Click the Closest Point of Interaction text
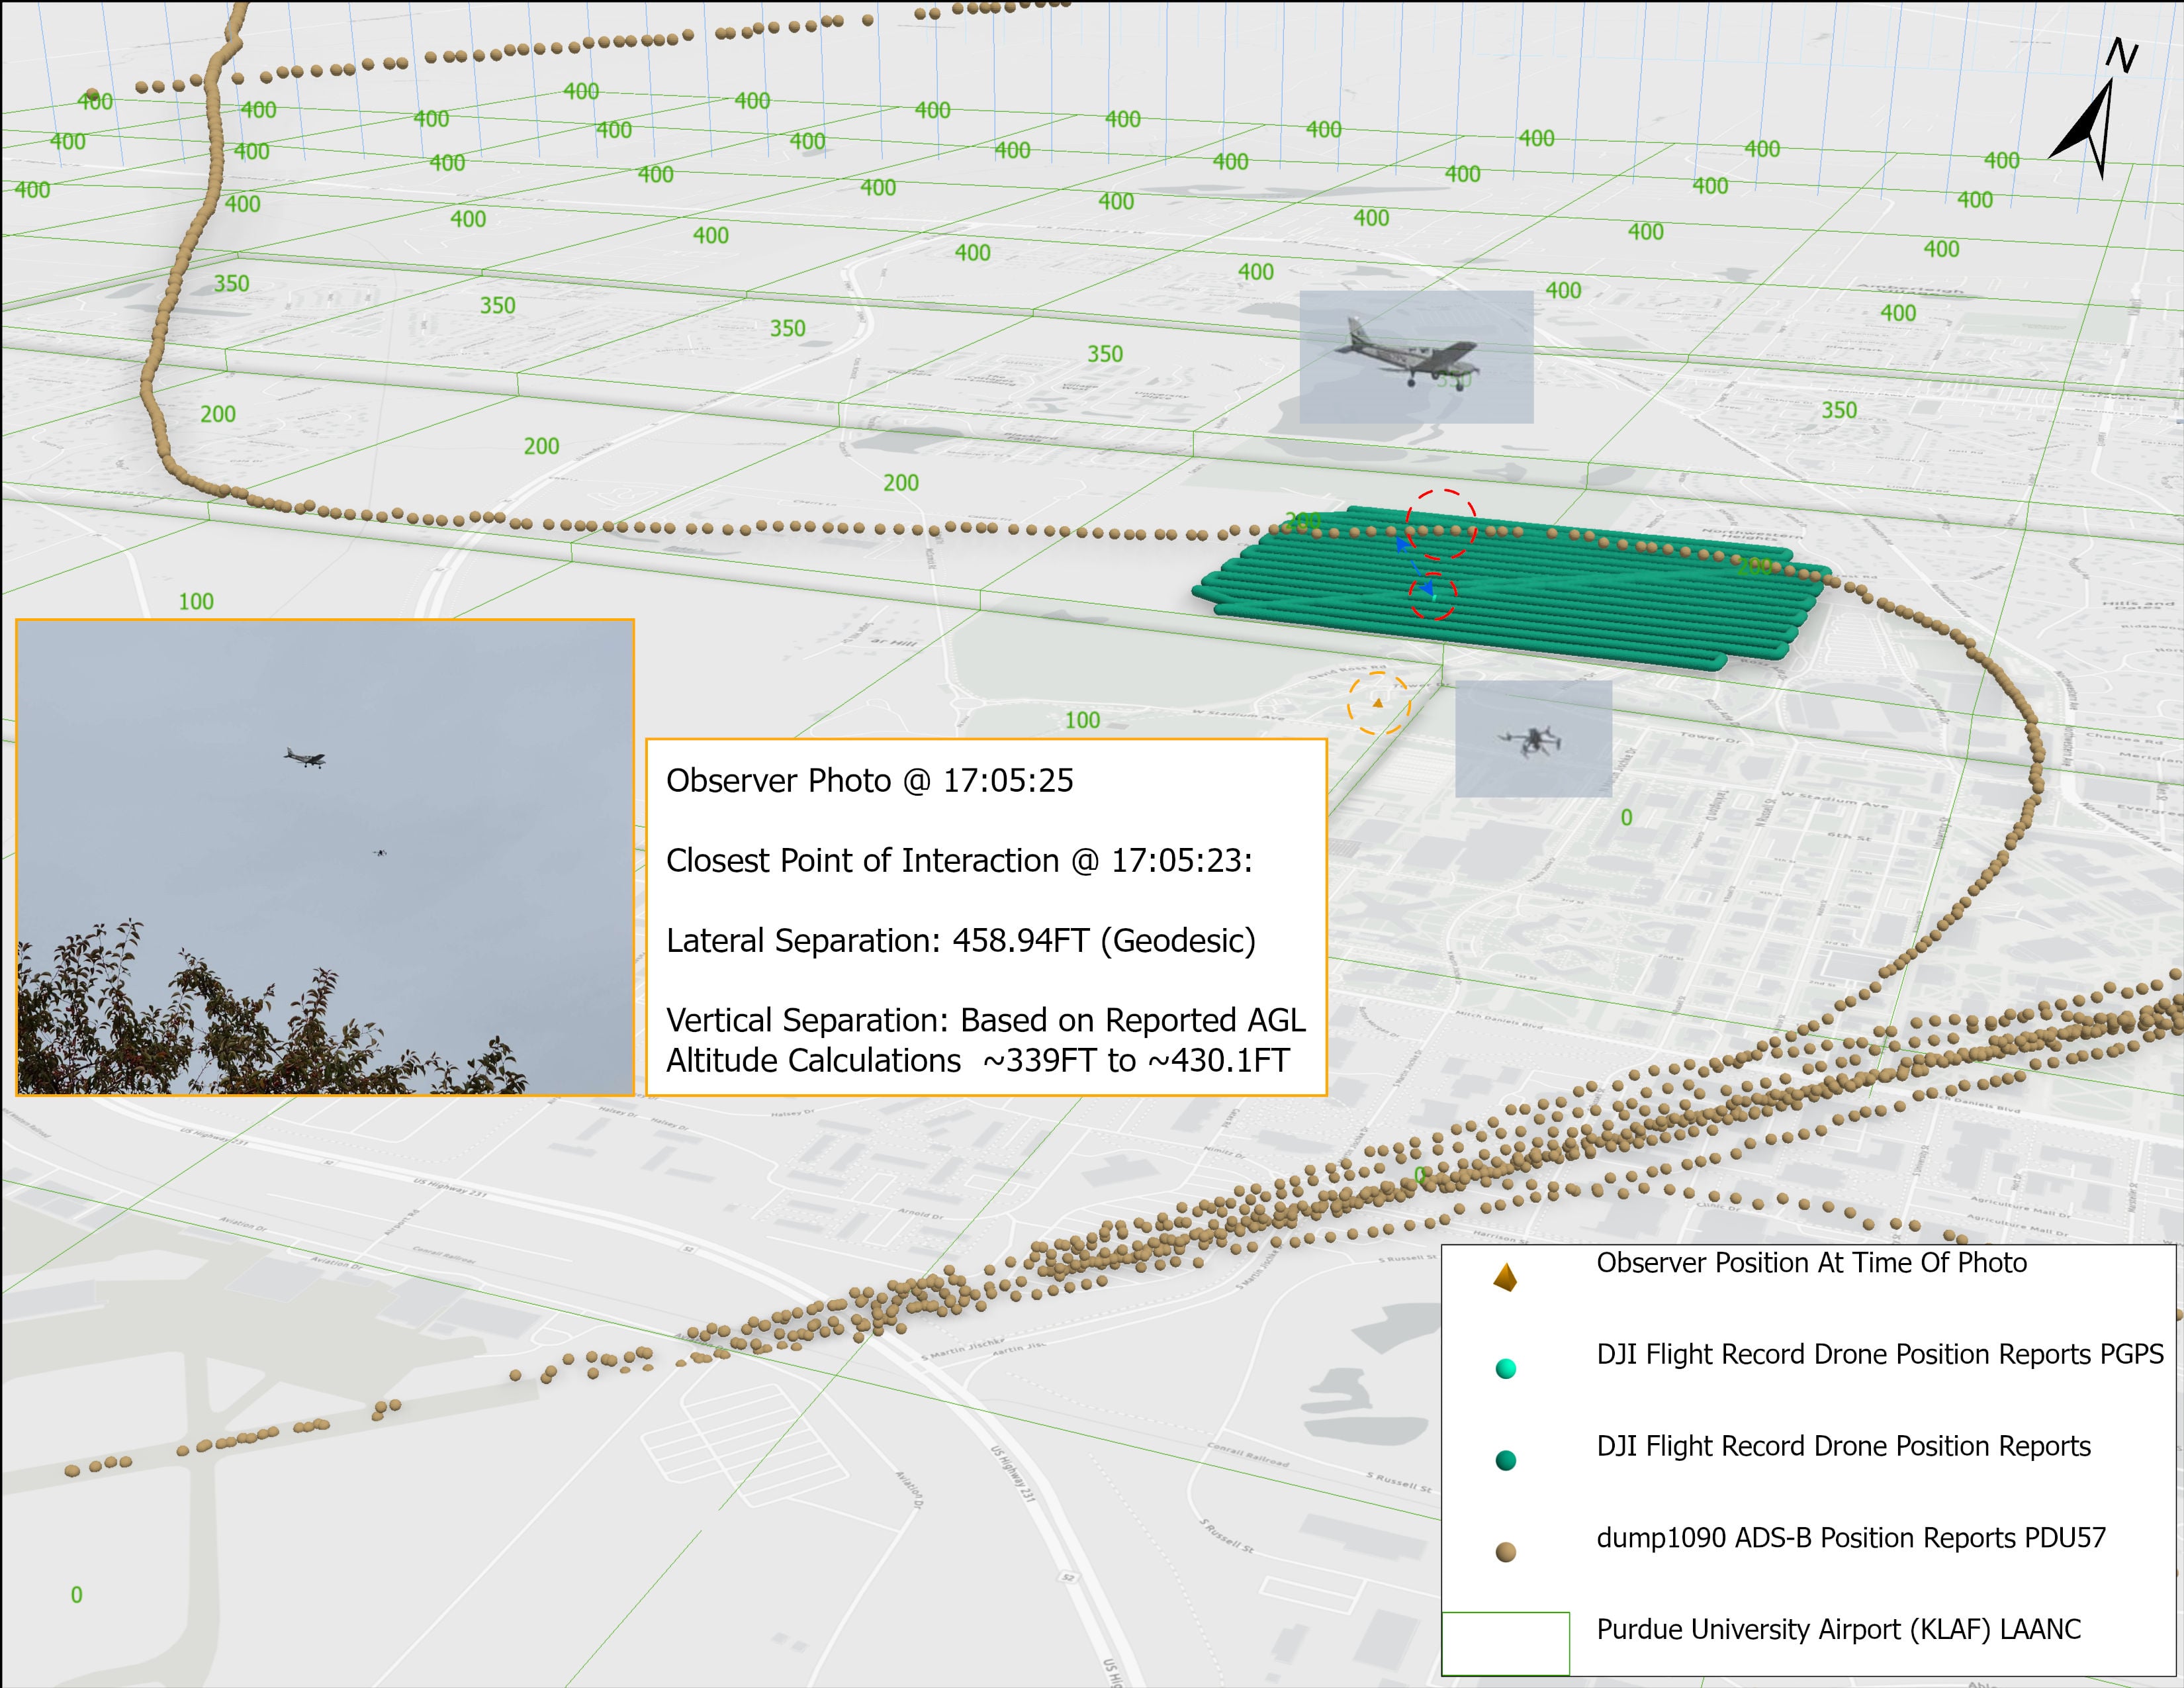This screenshot has width=2184, height=1688. pos(958,861)
